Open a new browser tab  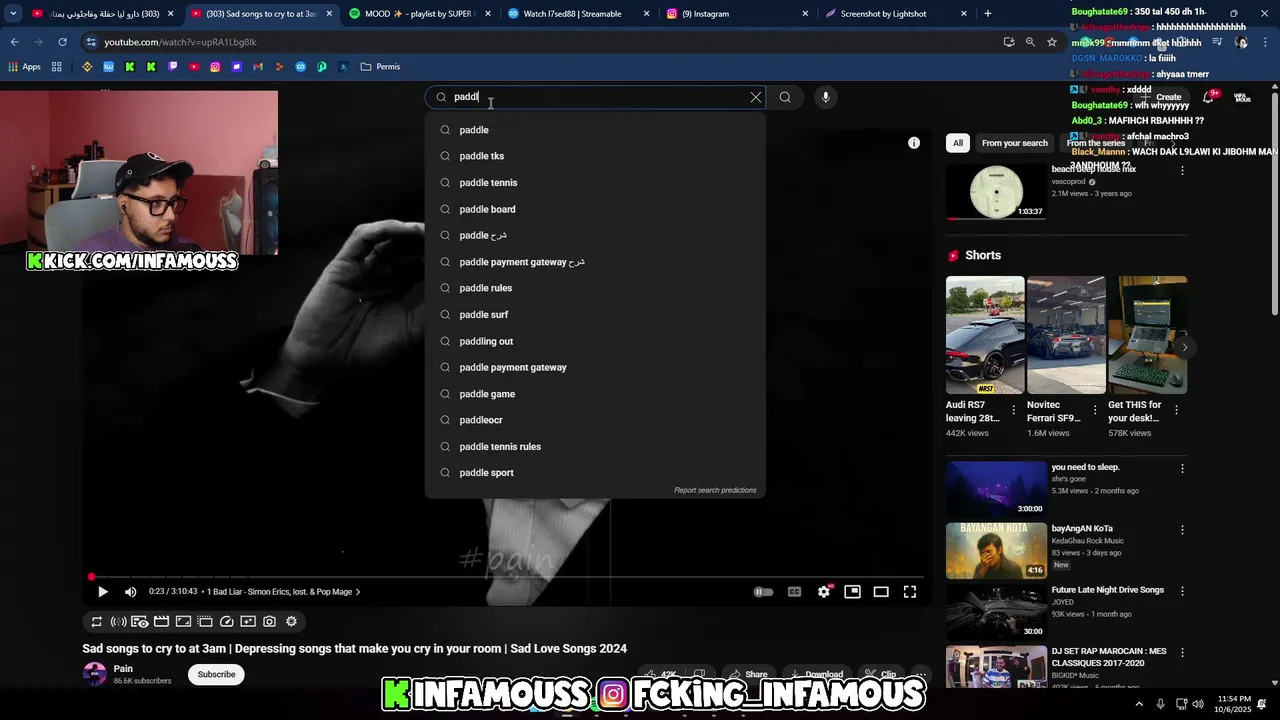[987, 14]
